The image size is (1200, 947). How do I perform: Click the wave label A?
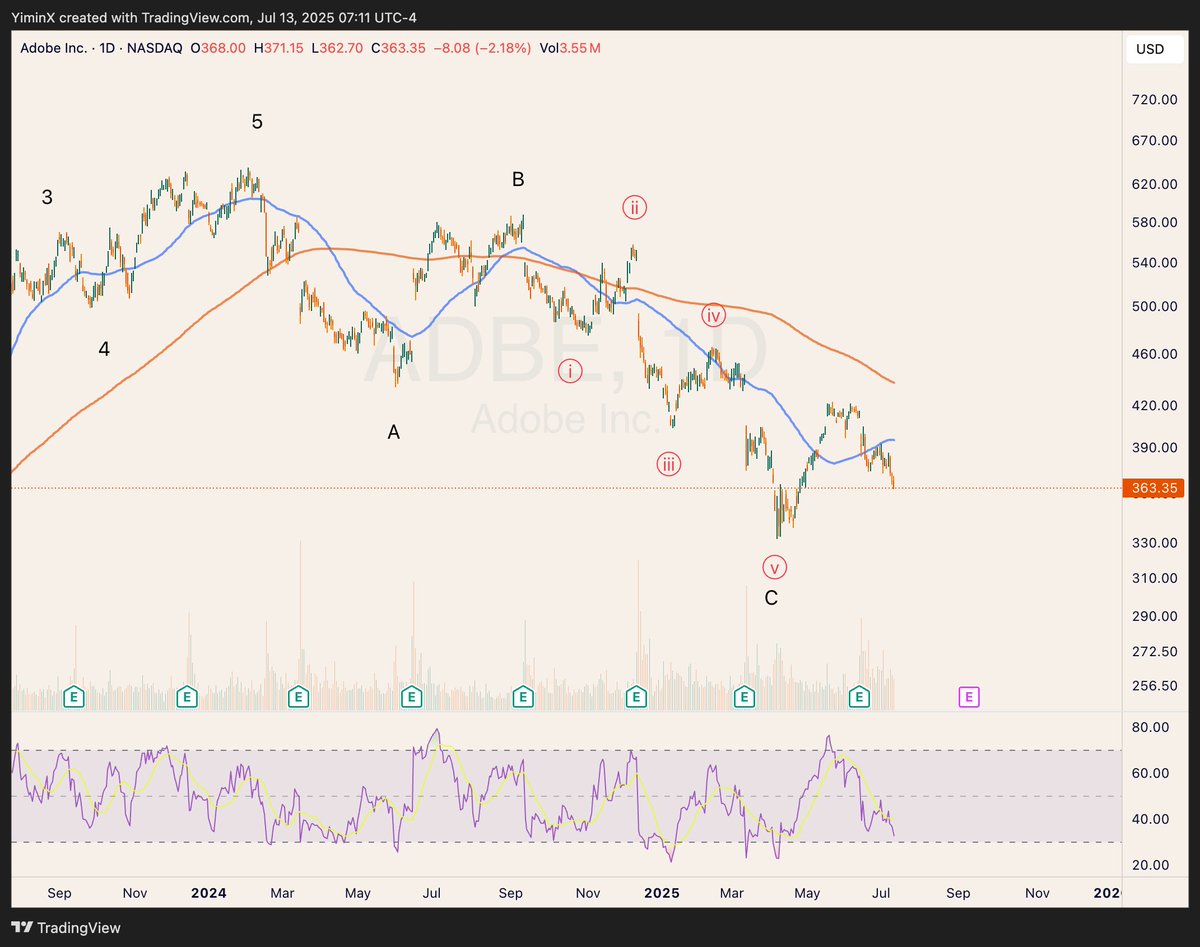click(x=394, y=433)
